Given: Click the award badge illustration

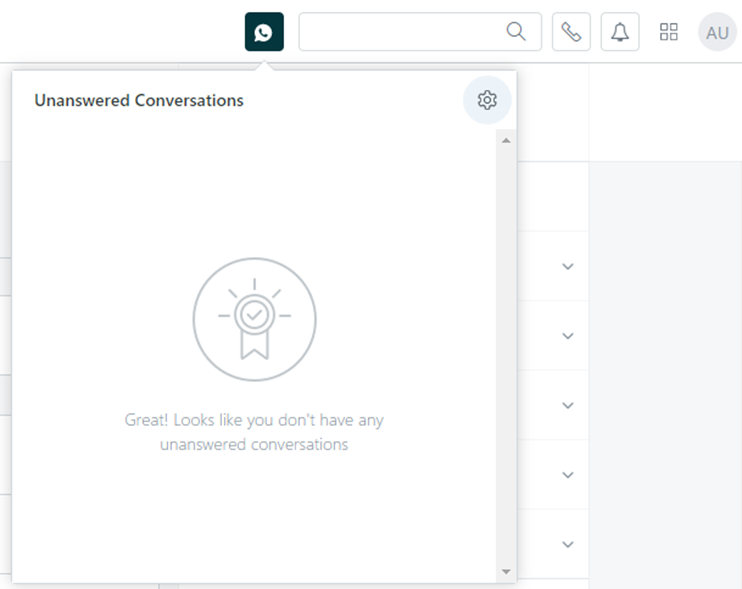Looking at the screenshot, I should pyautogui.click(x=254, y=320).
